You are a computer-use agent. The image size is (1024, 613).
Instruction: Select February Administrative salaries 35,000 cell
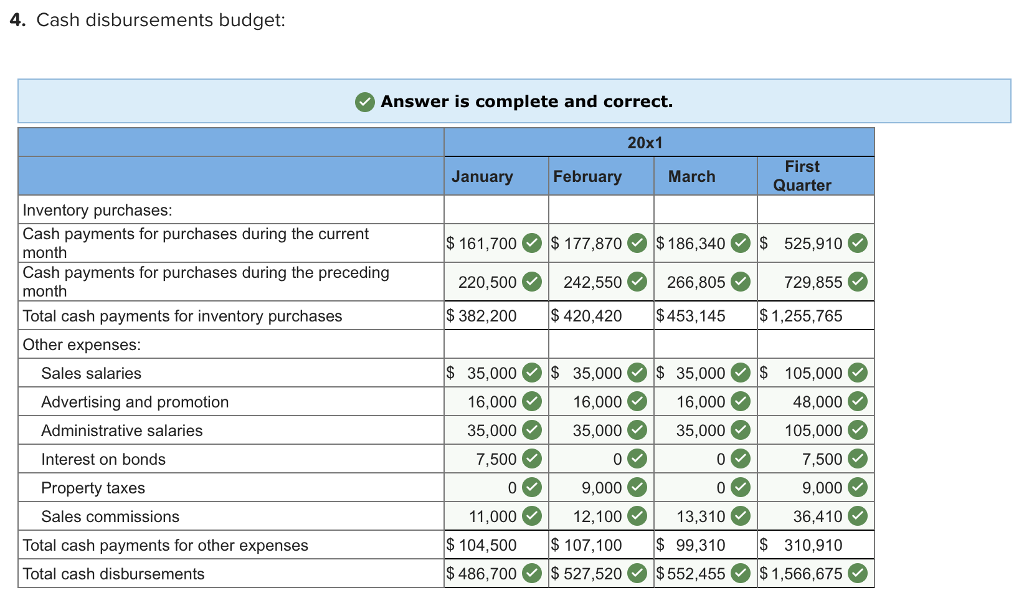click(601, 430)
